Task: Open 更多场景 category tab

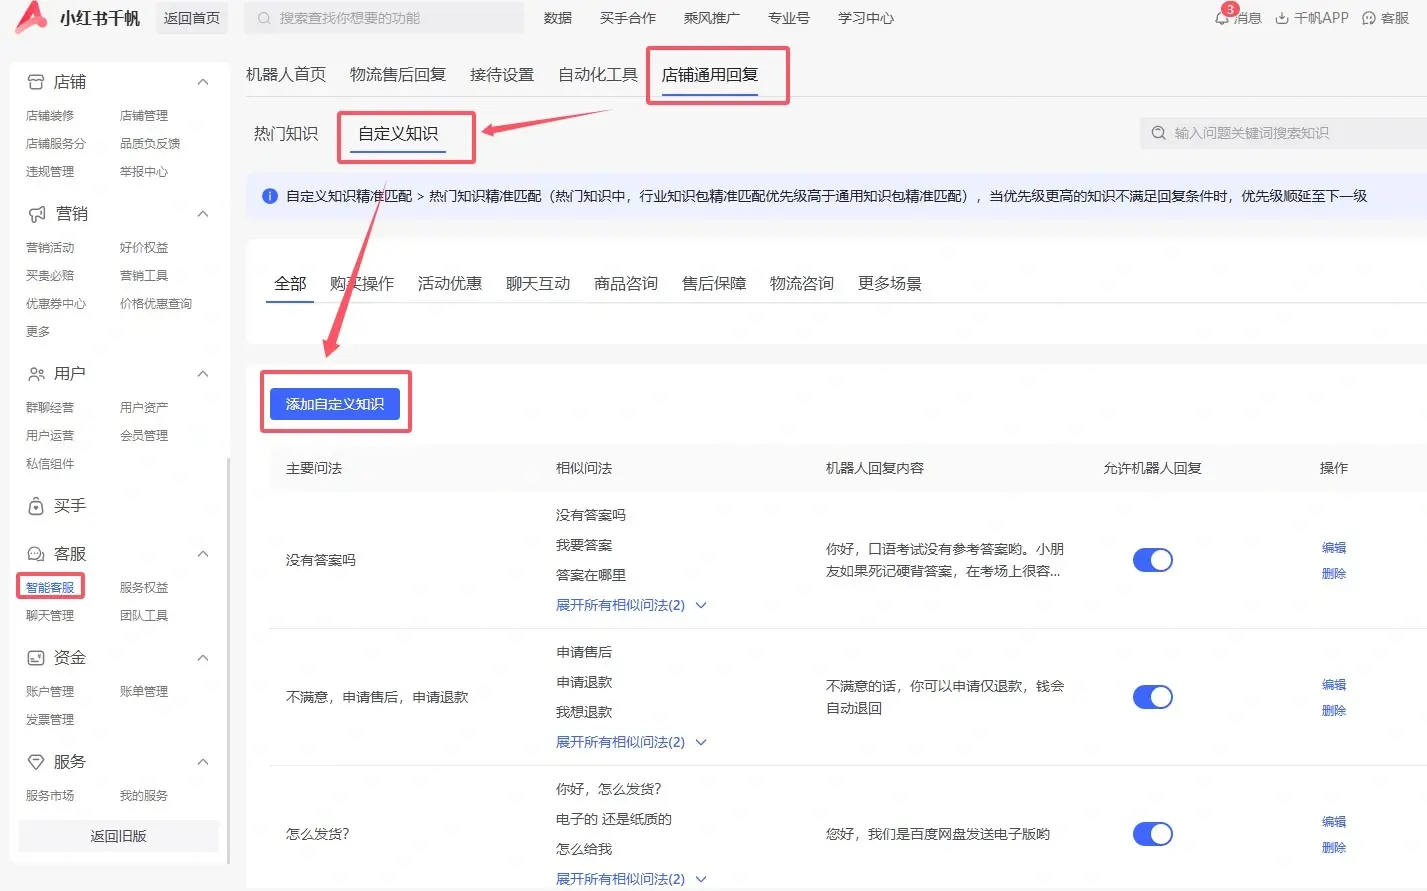Action: [890, 284]
